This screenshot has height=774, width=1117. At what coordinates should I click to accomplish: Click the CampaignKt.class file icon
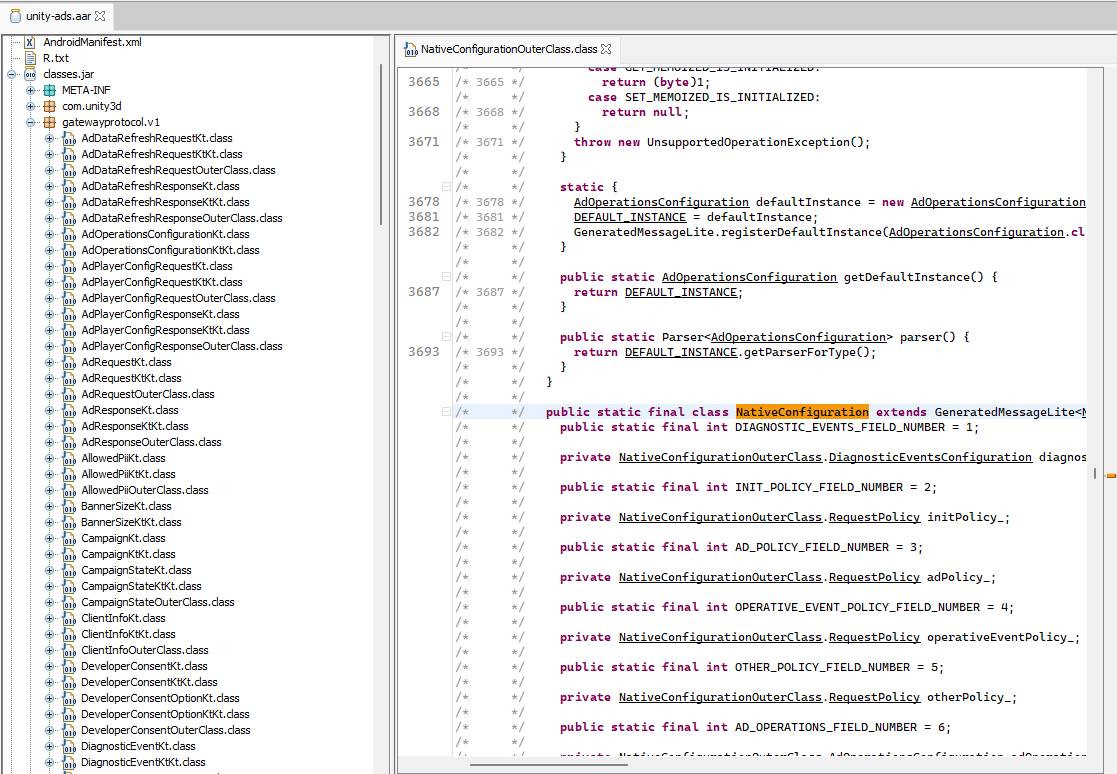[68, 538]
